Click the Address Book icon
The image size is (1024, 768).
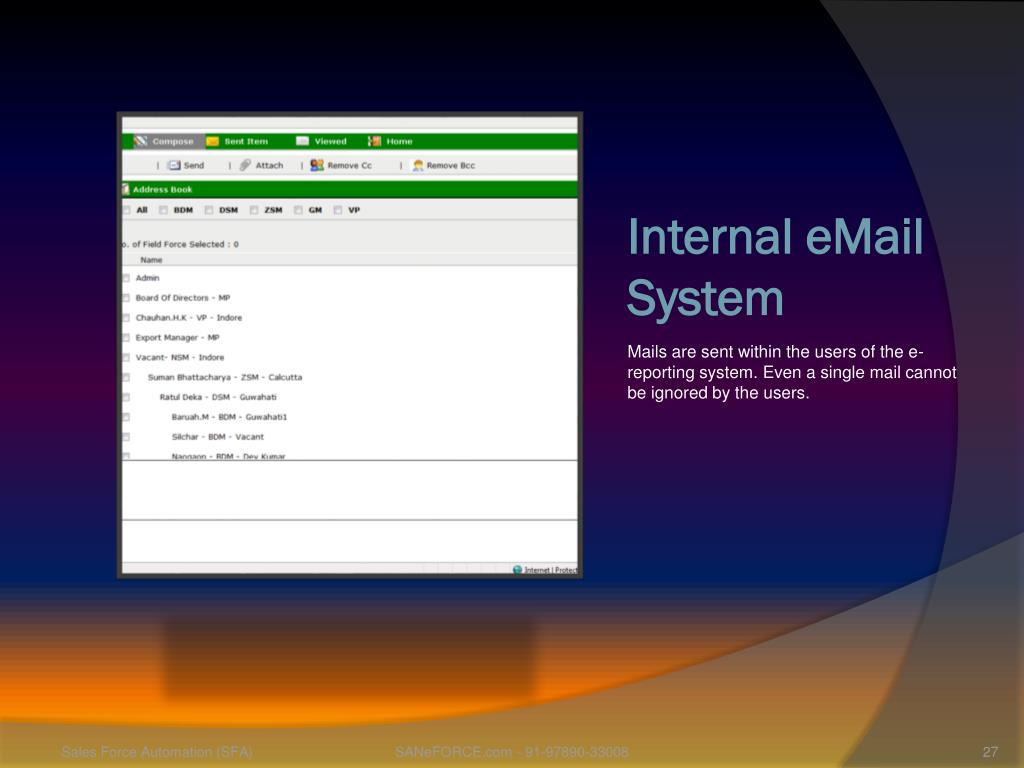coord(125,189)
